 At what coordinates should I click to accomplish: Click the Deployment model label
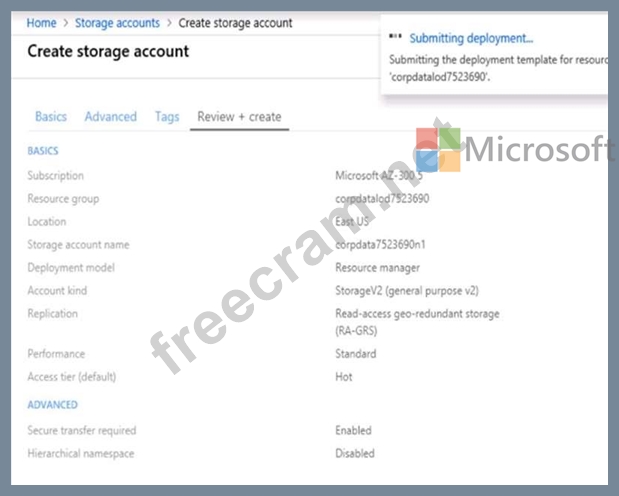point(71,268)
